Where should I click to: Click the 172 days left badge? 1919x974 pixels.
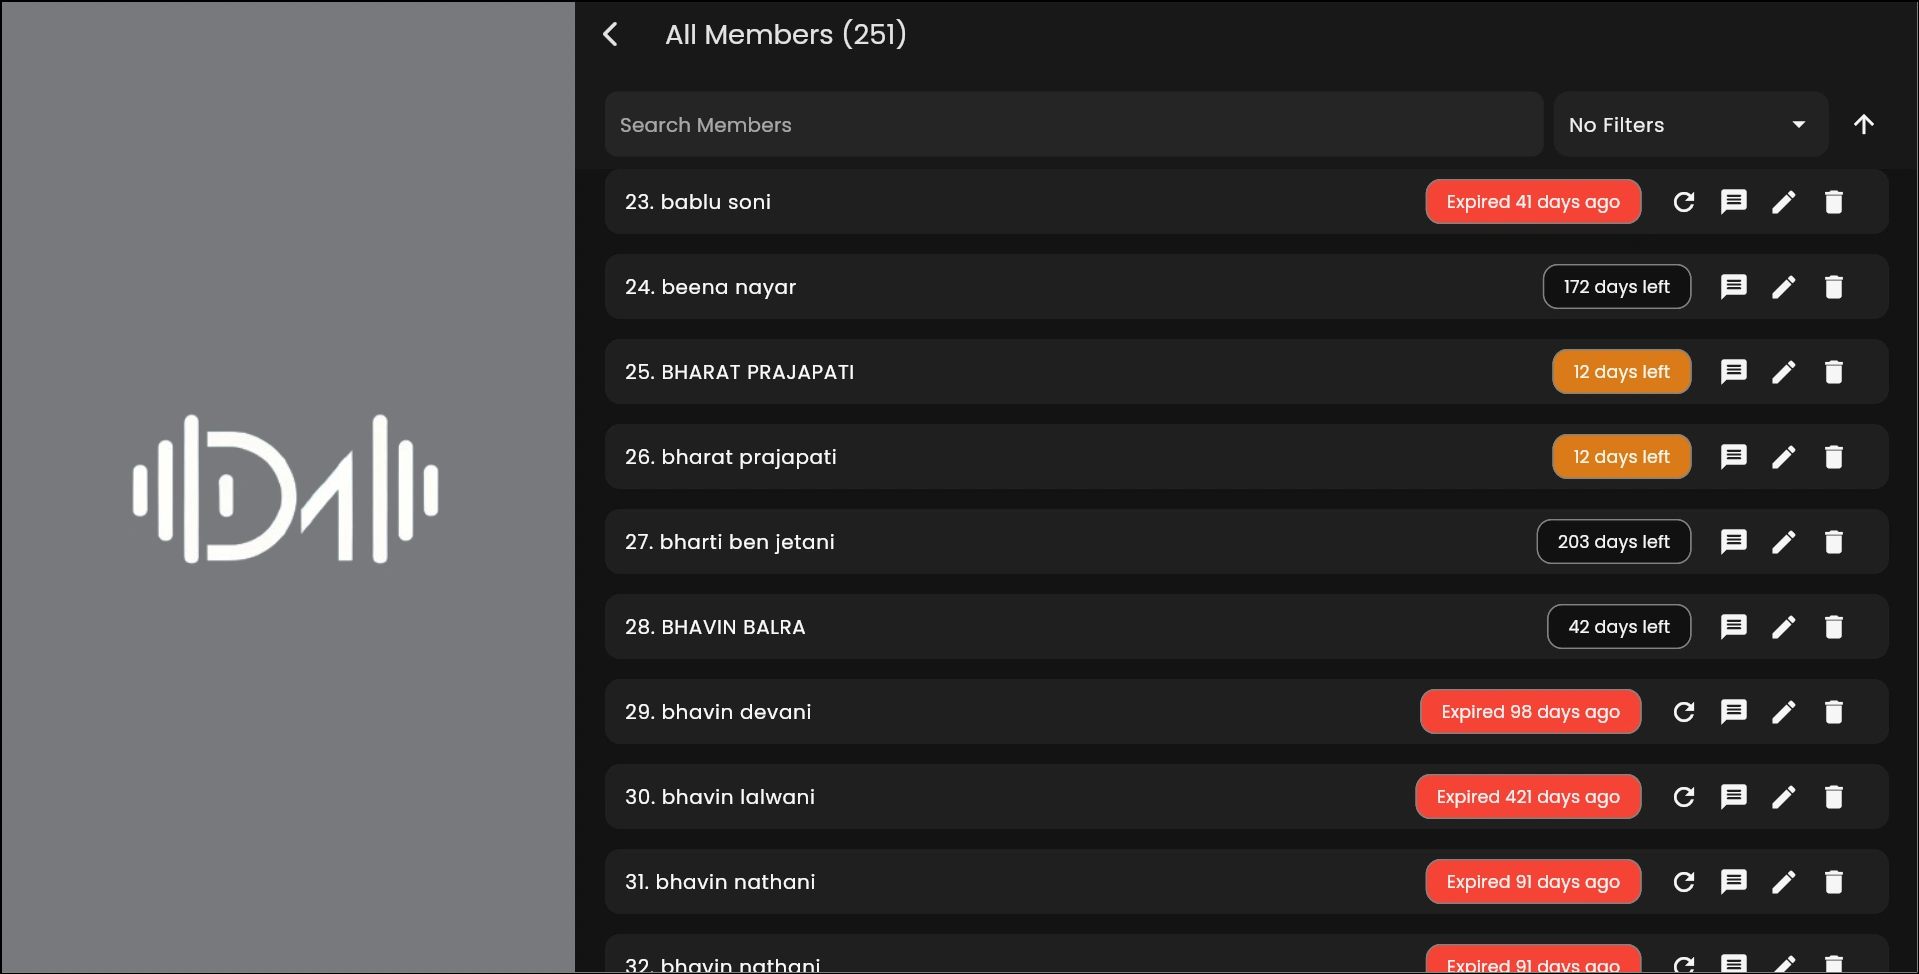click(1616, 287)
